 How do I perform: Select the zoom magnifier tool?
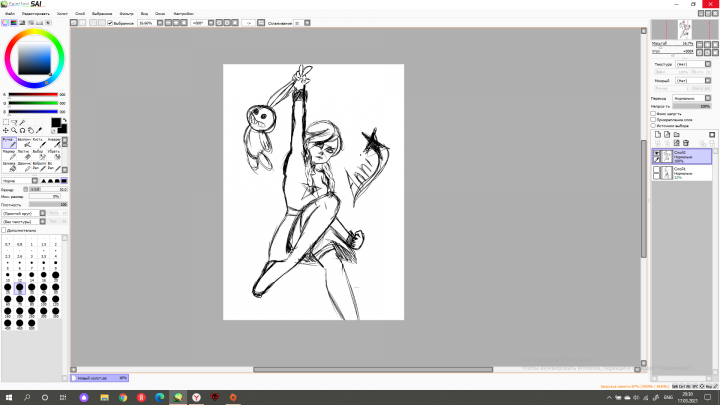[14, 131]
